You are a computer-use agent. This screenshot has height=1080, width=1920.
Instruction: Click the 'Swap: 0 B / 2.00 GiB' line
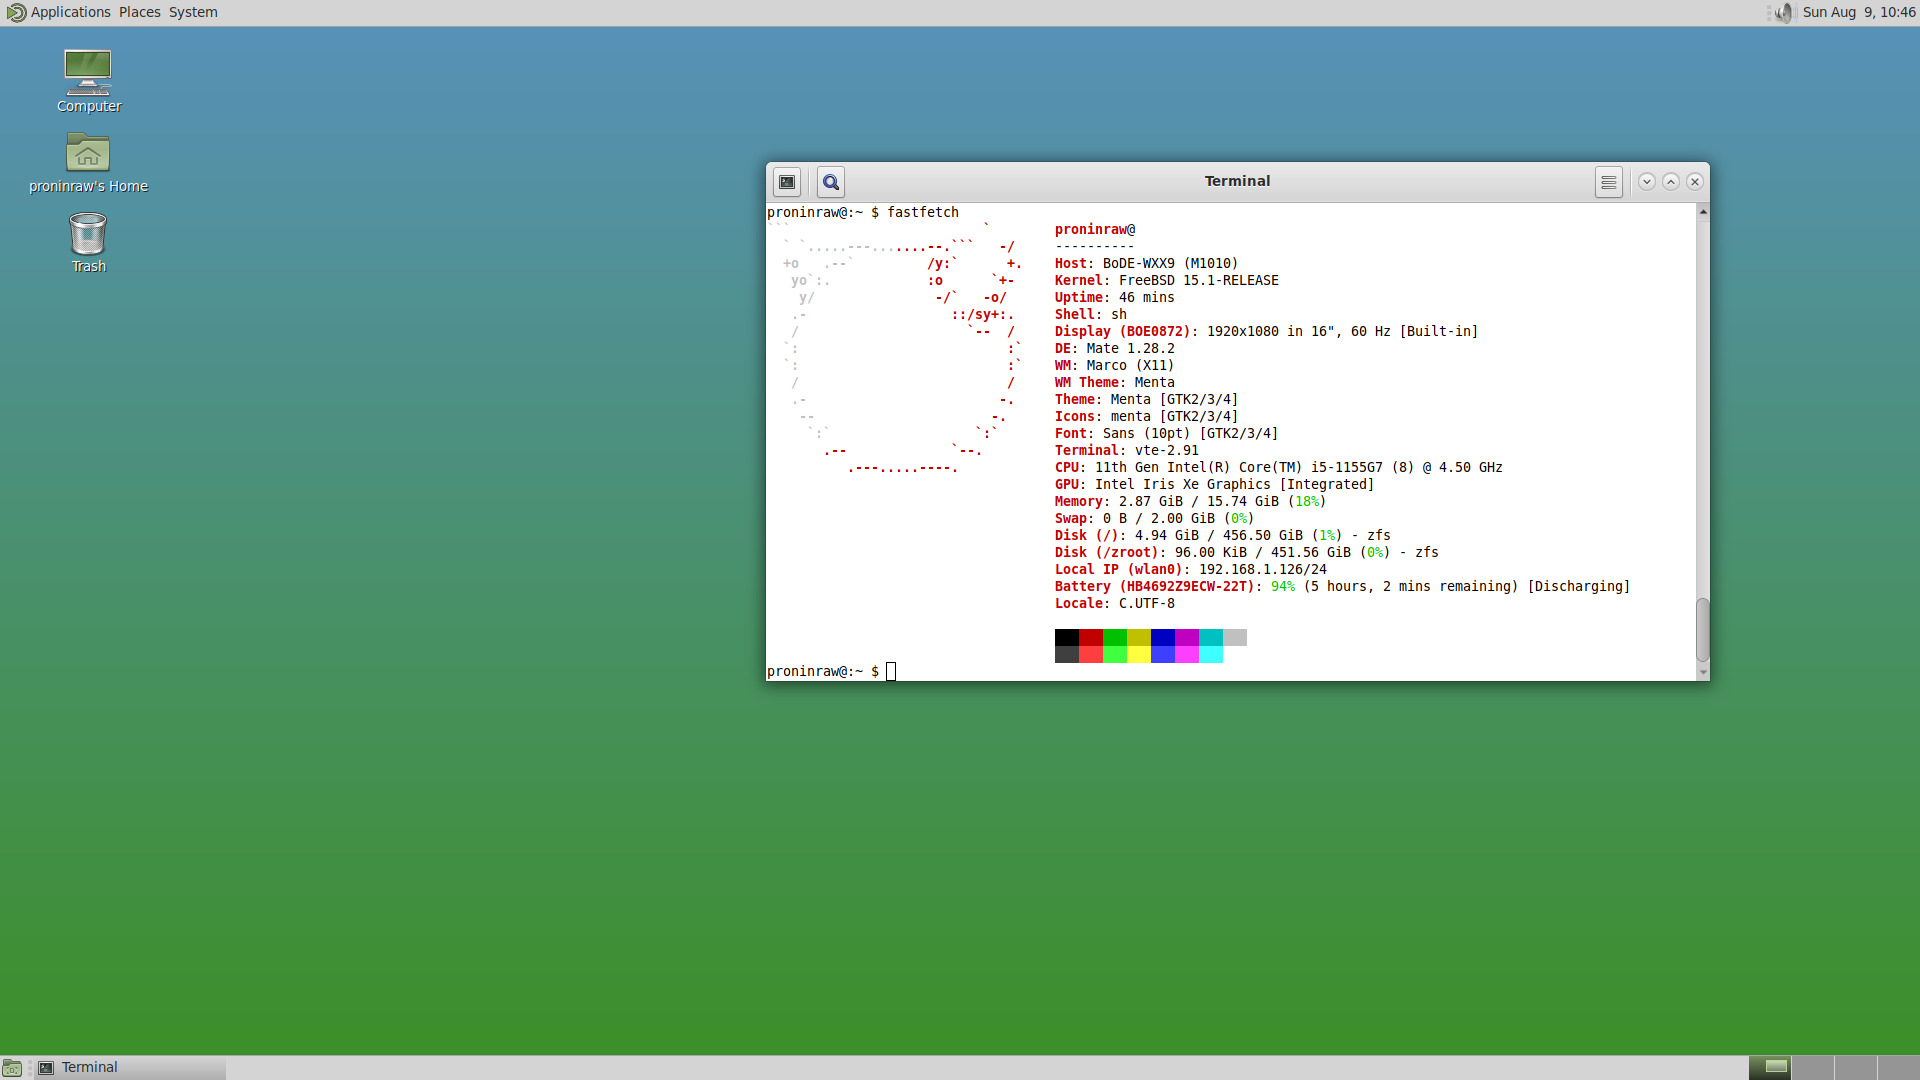(1155, 519)
